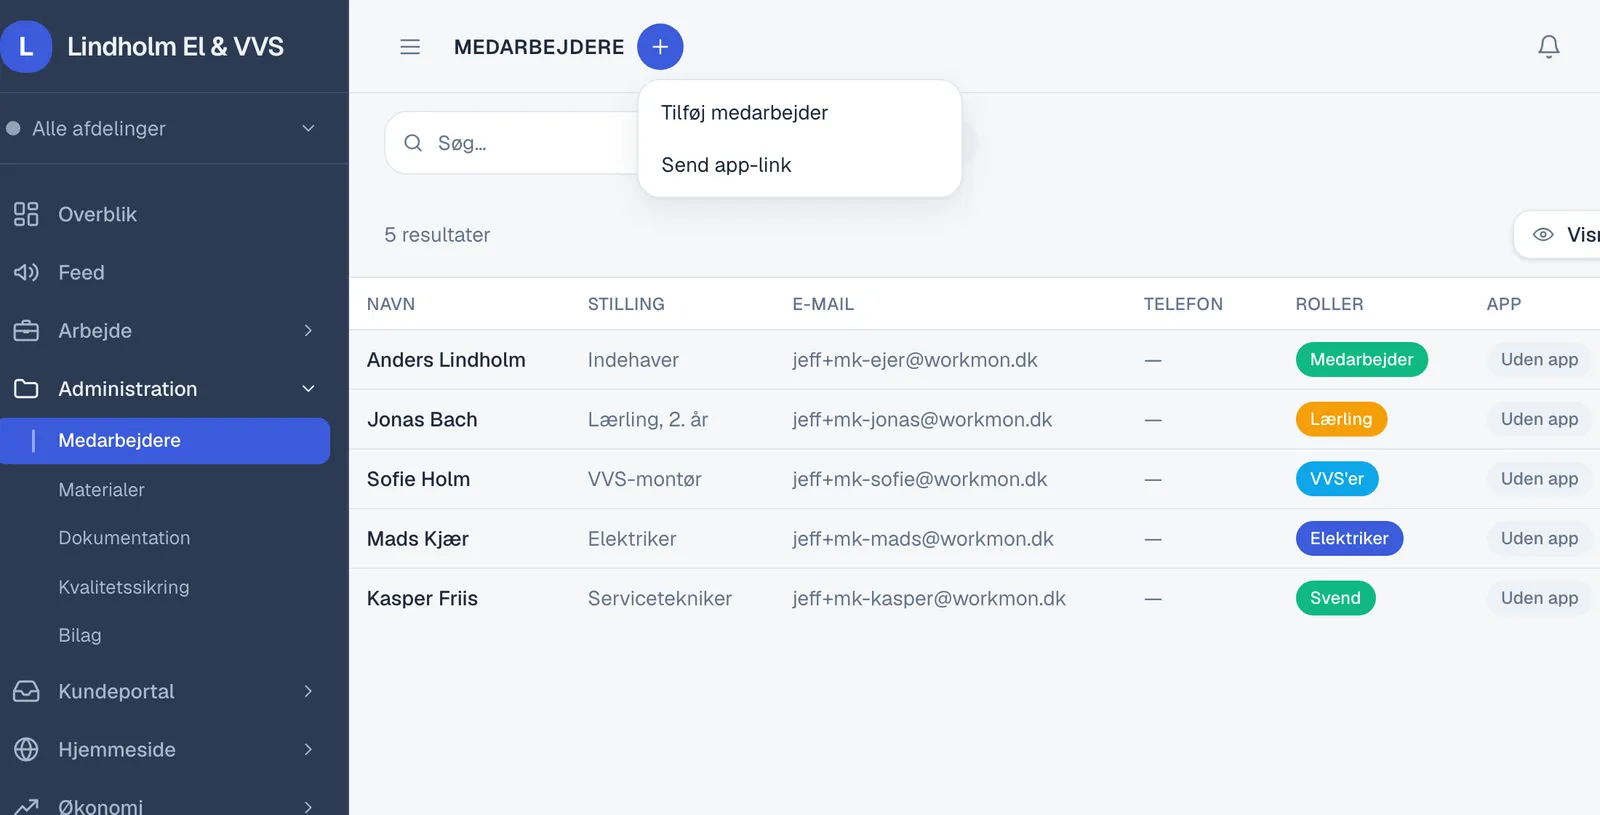Expand the Økonomi chevron

pyautogui.click(x=308, y=806)
